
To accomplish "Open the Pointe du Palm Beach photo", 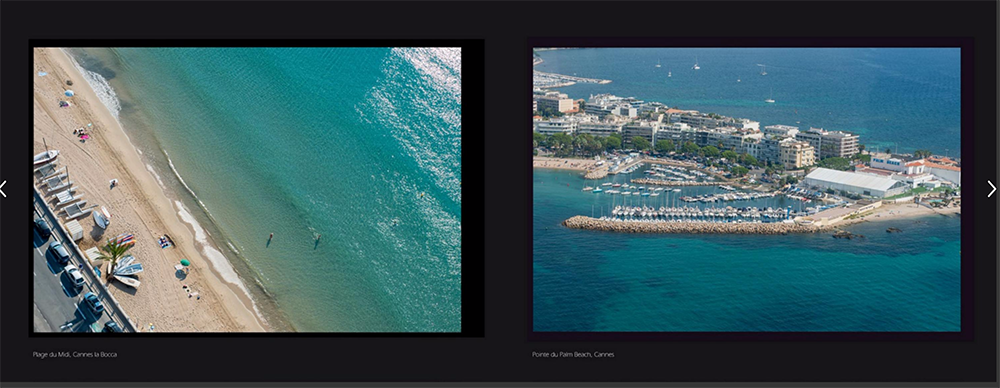I will [747, 190].
